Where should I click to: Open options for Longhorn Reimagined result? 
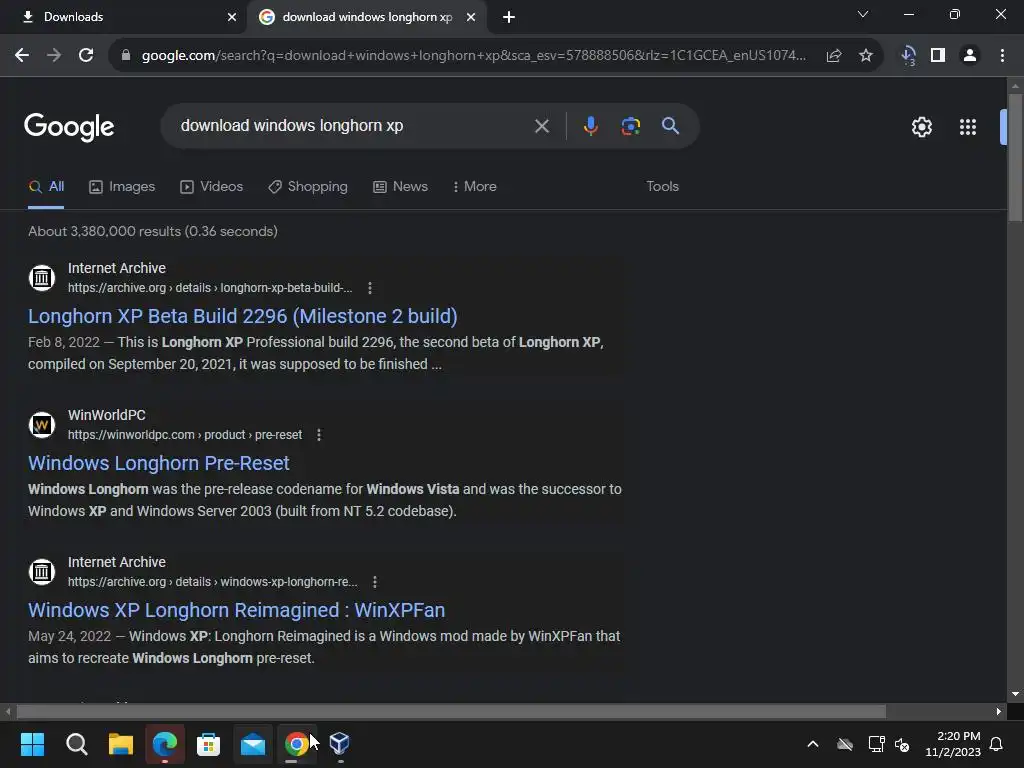tap(374, 582)
